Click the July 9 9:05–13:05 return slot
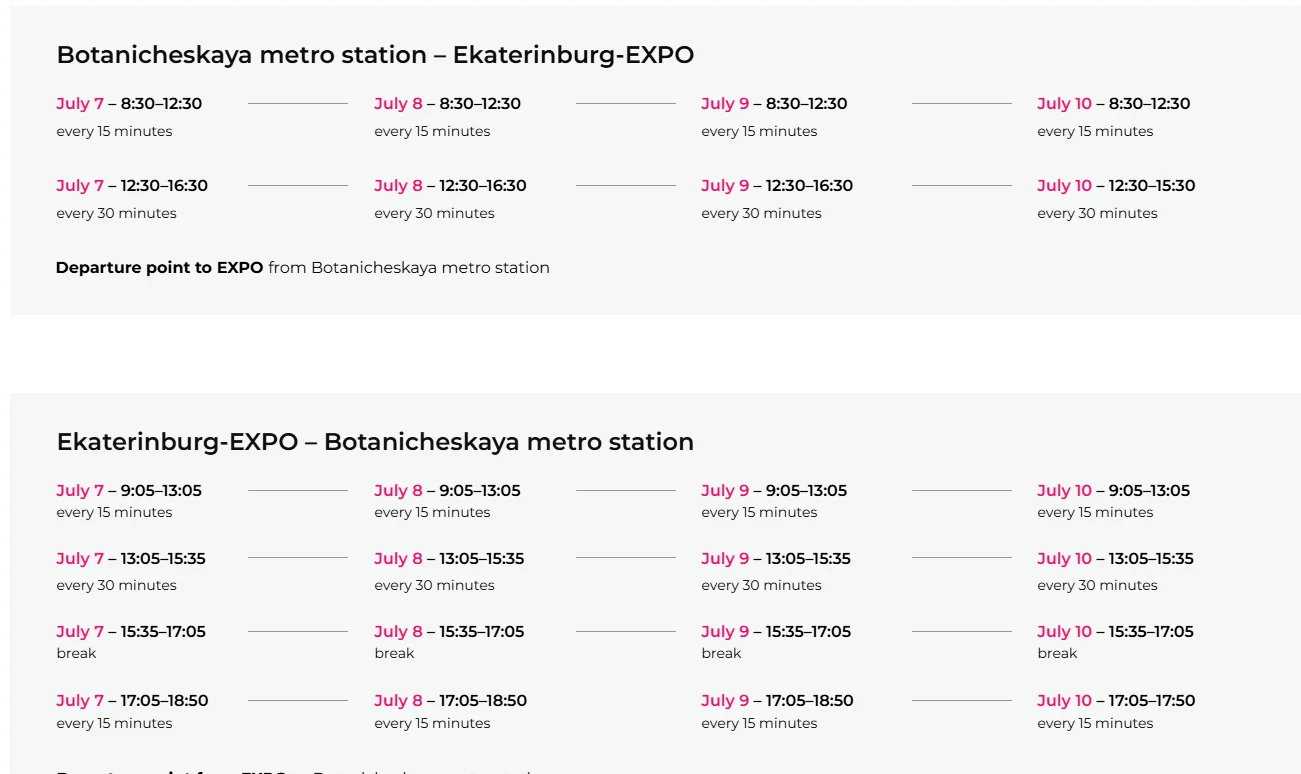The image size is (1301, 774). [774, 491]
